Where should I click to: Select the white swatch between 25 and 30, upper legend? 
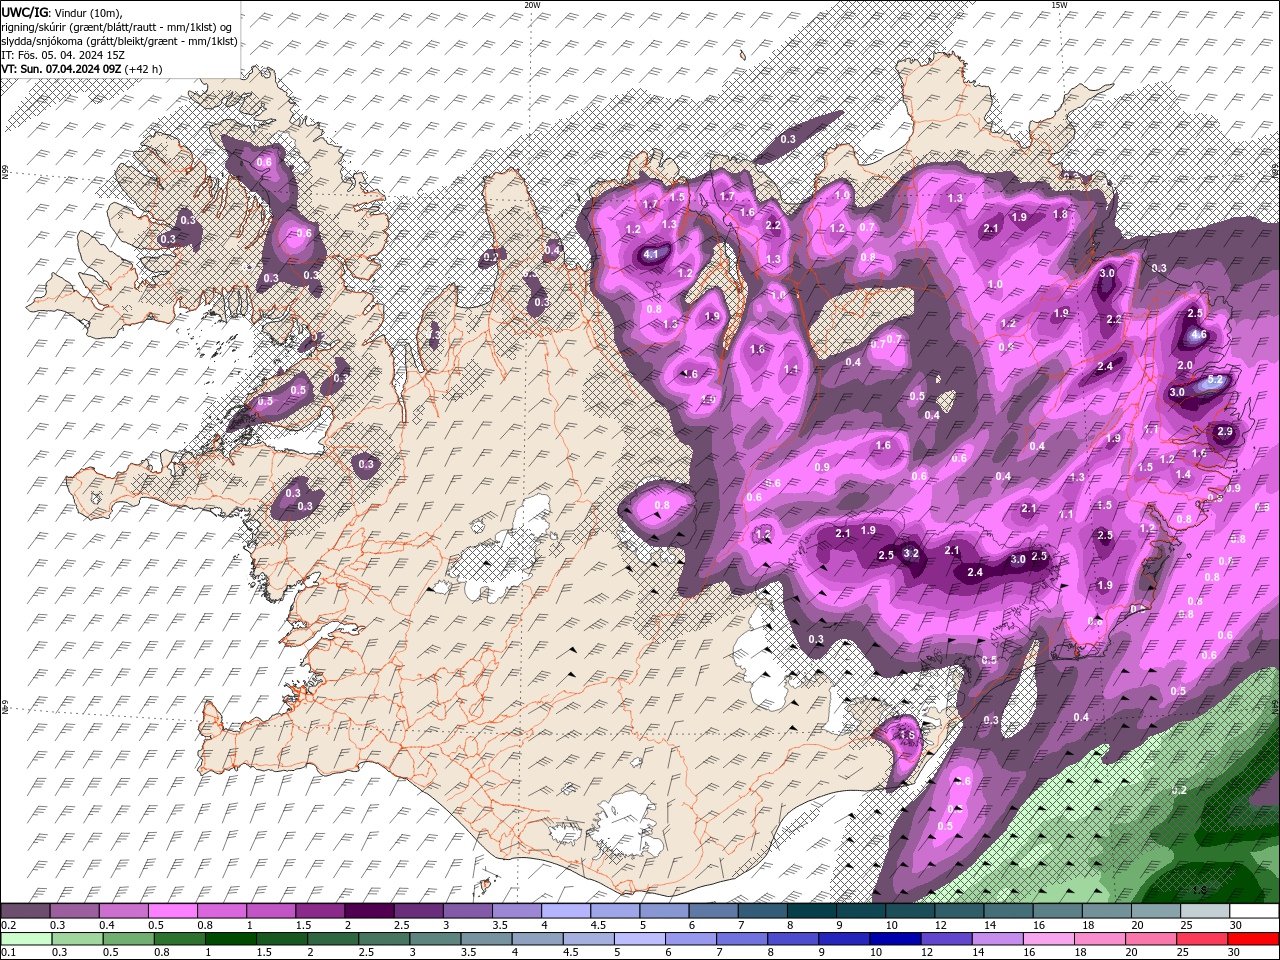(1206, 911)
